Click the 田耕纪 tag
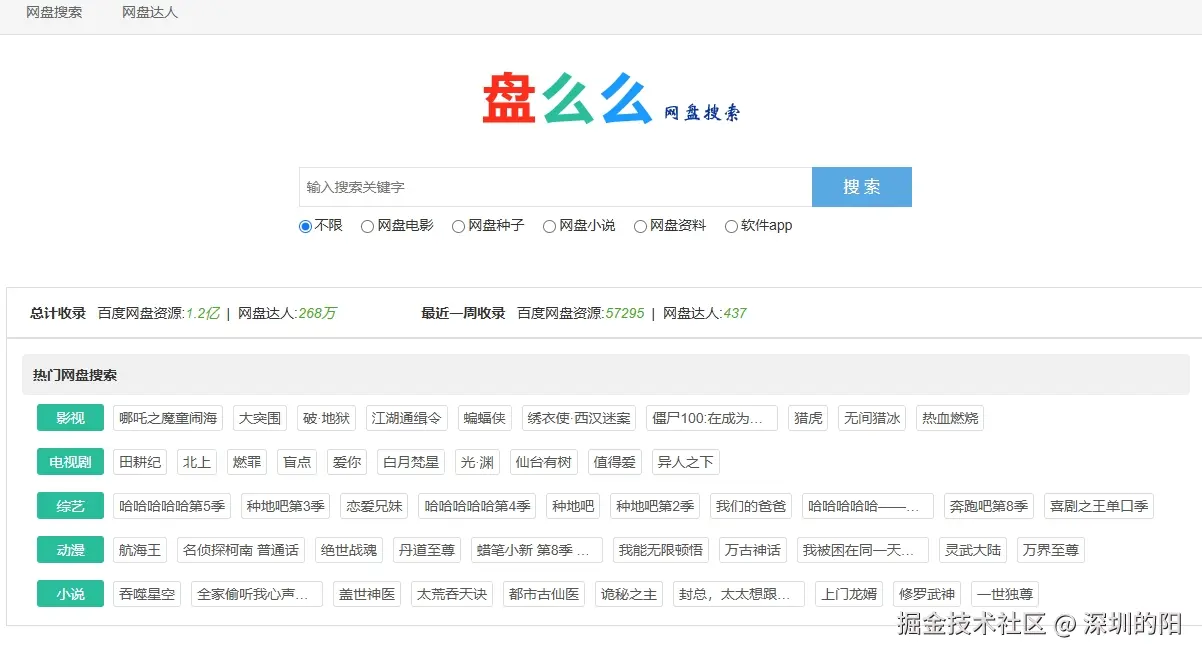 point(140,462)
